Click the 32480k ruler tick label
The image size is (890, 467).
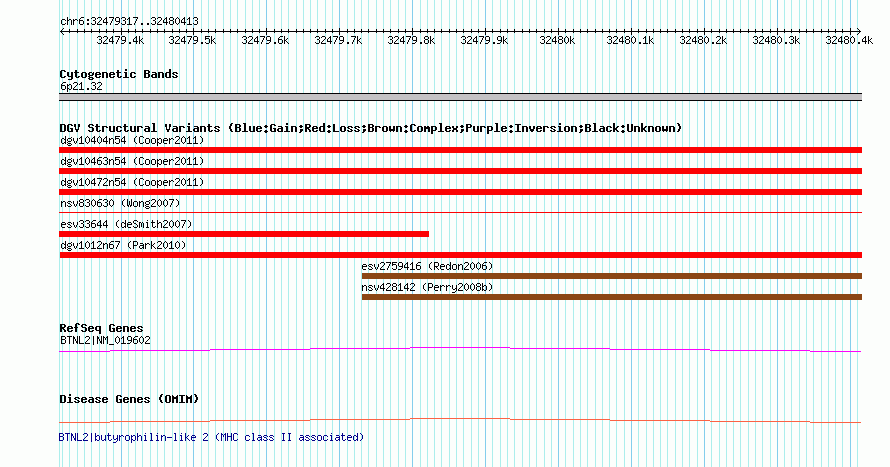point(557,40)
